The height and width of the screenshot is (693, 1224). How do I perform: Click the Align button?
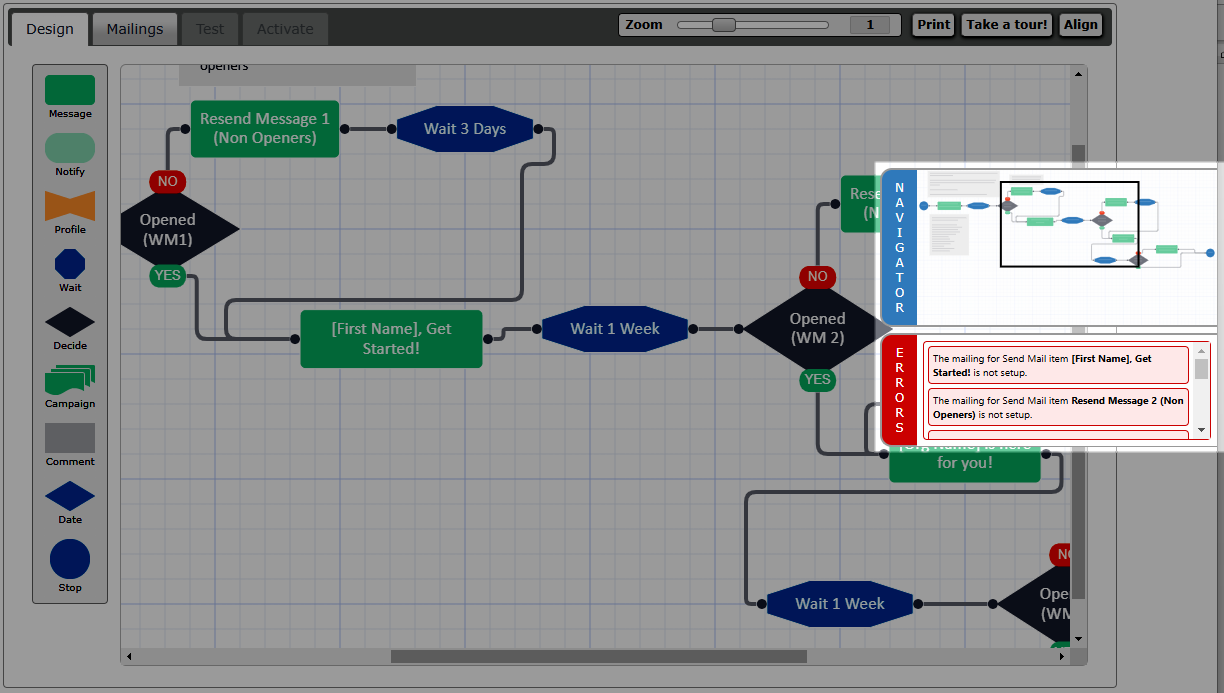click(x=1081, y=25)
